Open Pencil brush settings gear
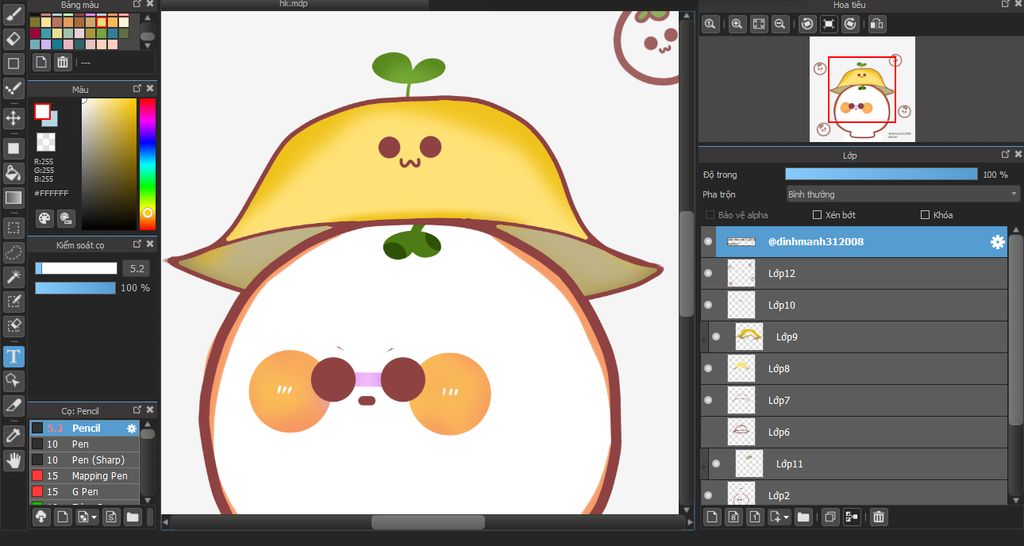1024x546 pixels. click(131, 428)
